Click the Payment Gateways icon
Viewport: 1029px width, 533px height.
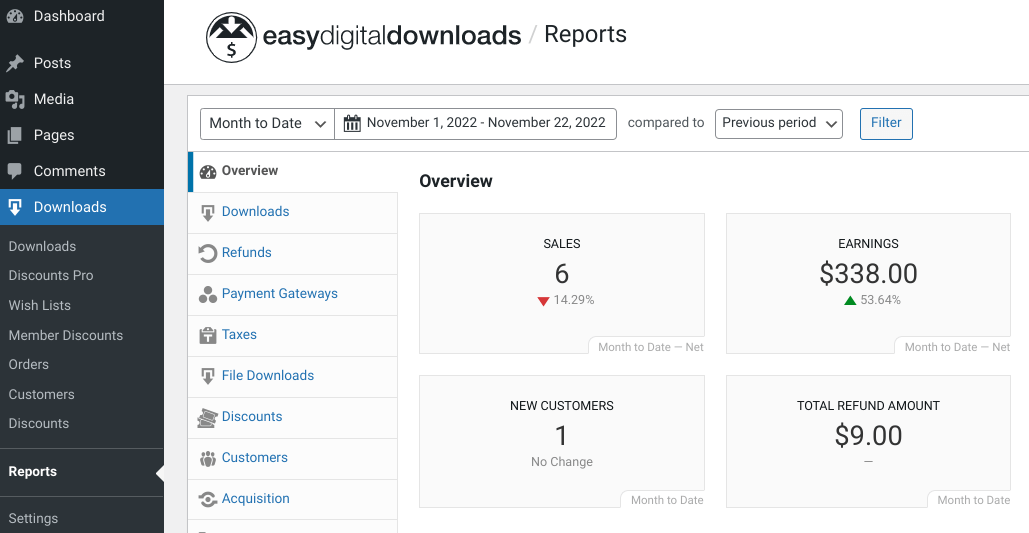(208, 294)
